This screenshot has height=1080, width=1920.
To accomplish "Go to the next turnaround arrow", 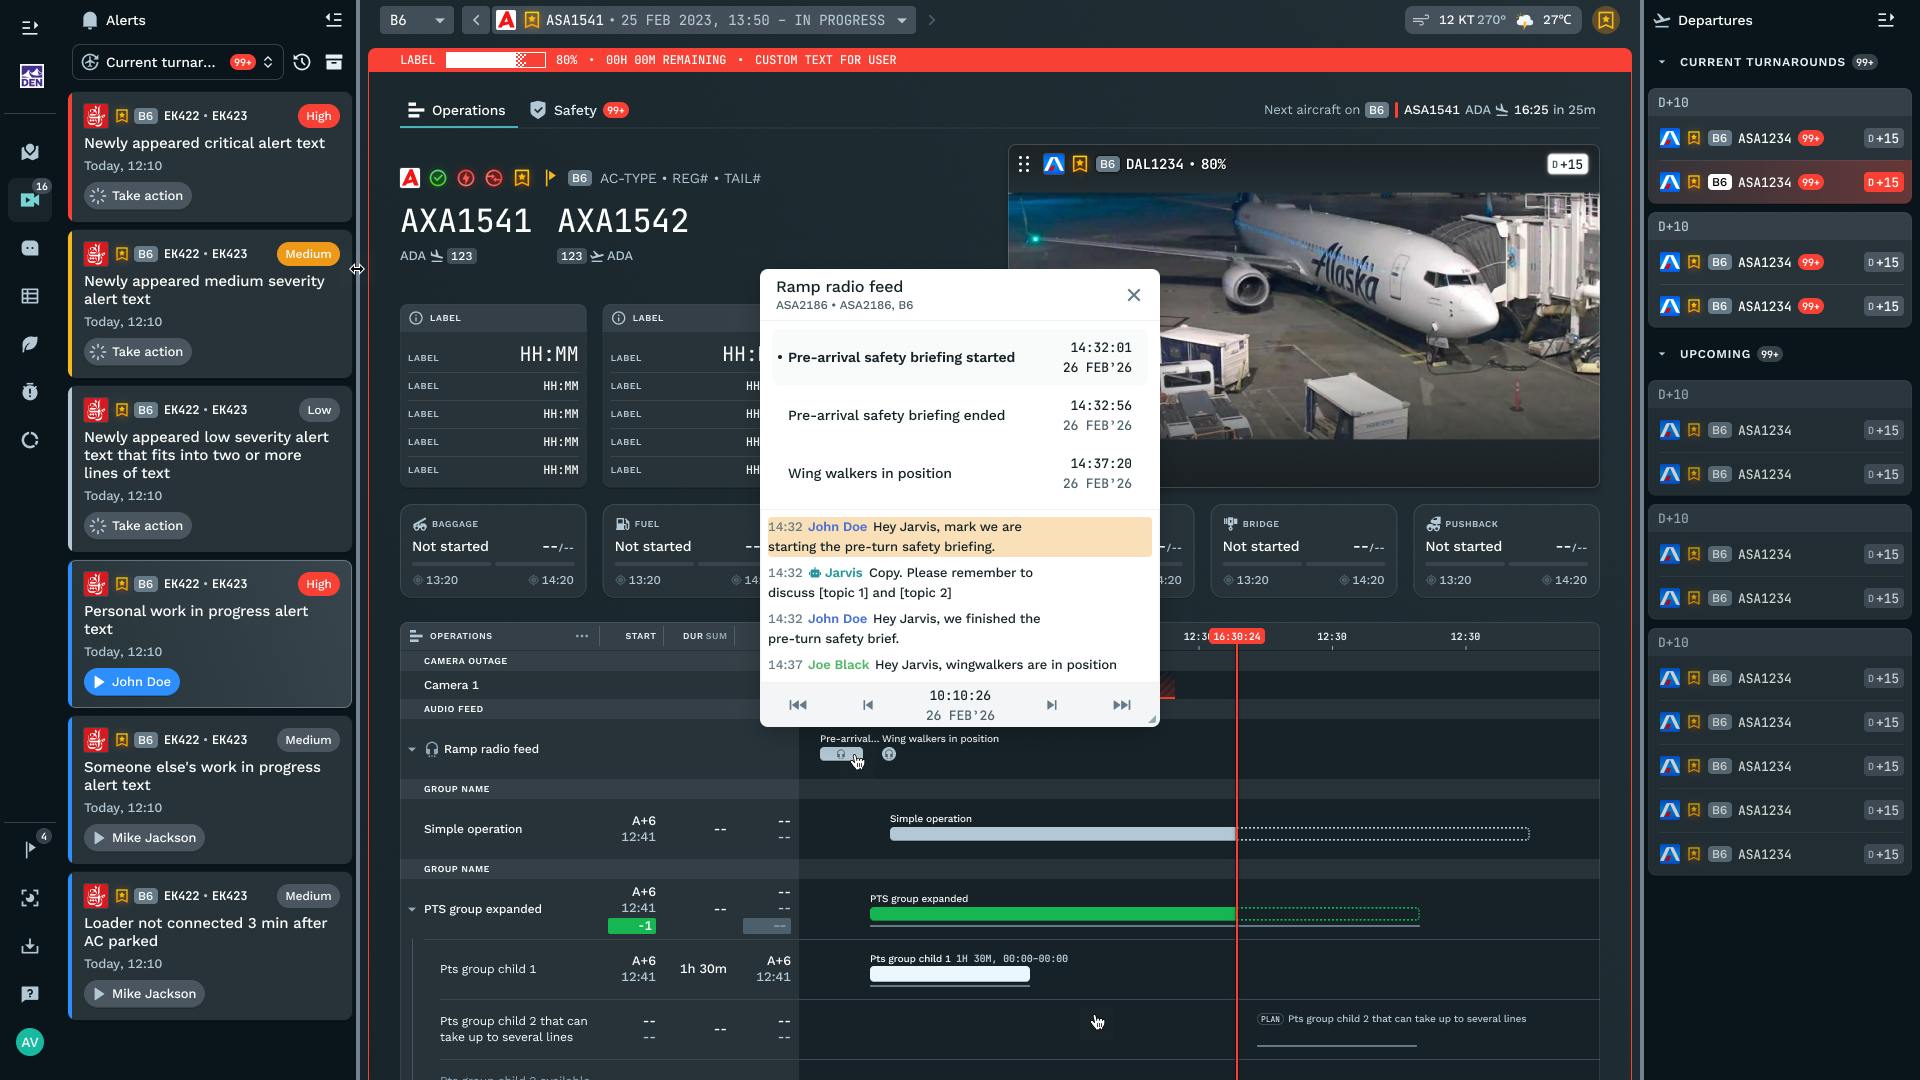I will coord(932,20).
